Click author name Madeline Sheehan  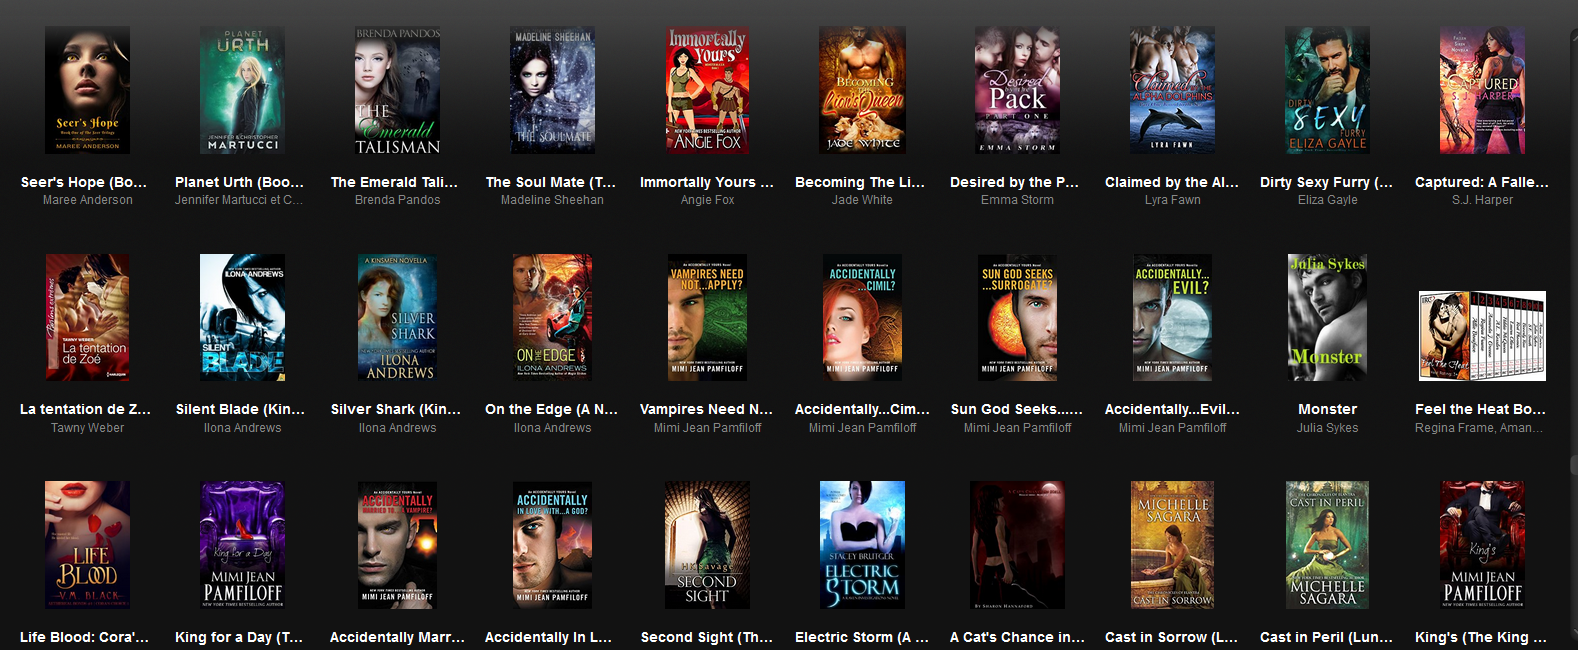coord(552,200)
